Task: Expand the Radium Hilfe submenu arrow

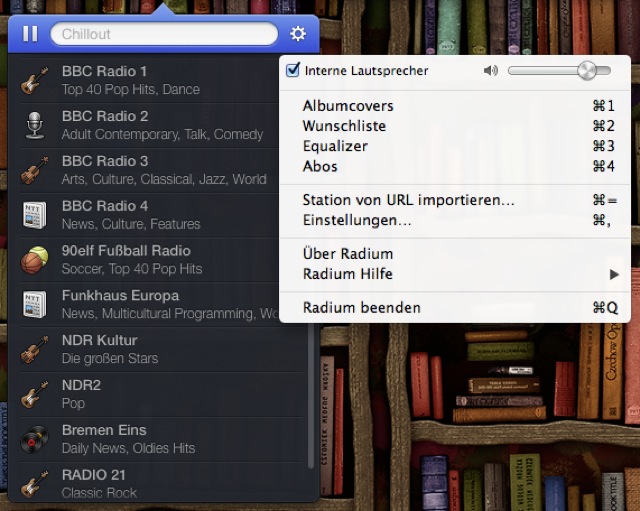Action: point(613,274)
